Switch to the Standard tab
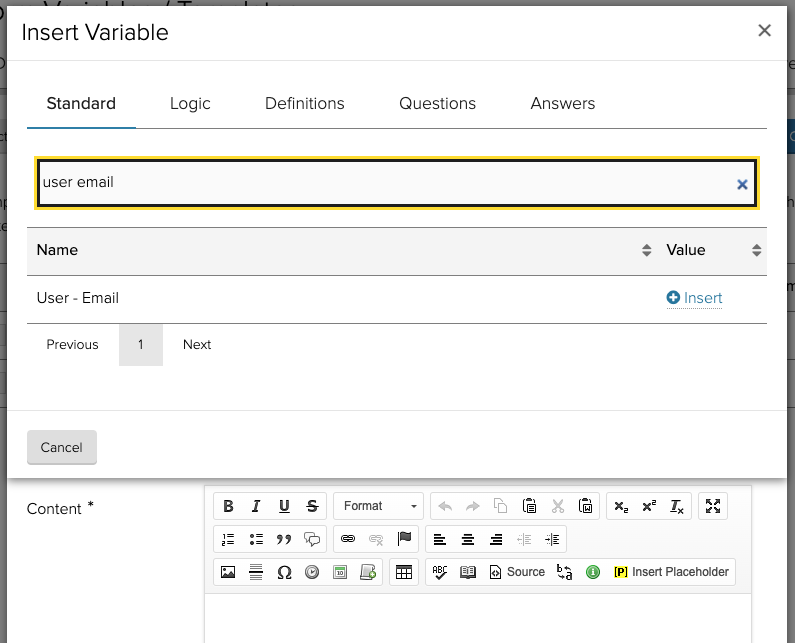Viewport: 795px width, 643px height. tap(81, 103)
